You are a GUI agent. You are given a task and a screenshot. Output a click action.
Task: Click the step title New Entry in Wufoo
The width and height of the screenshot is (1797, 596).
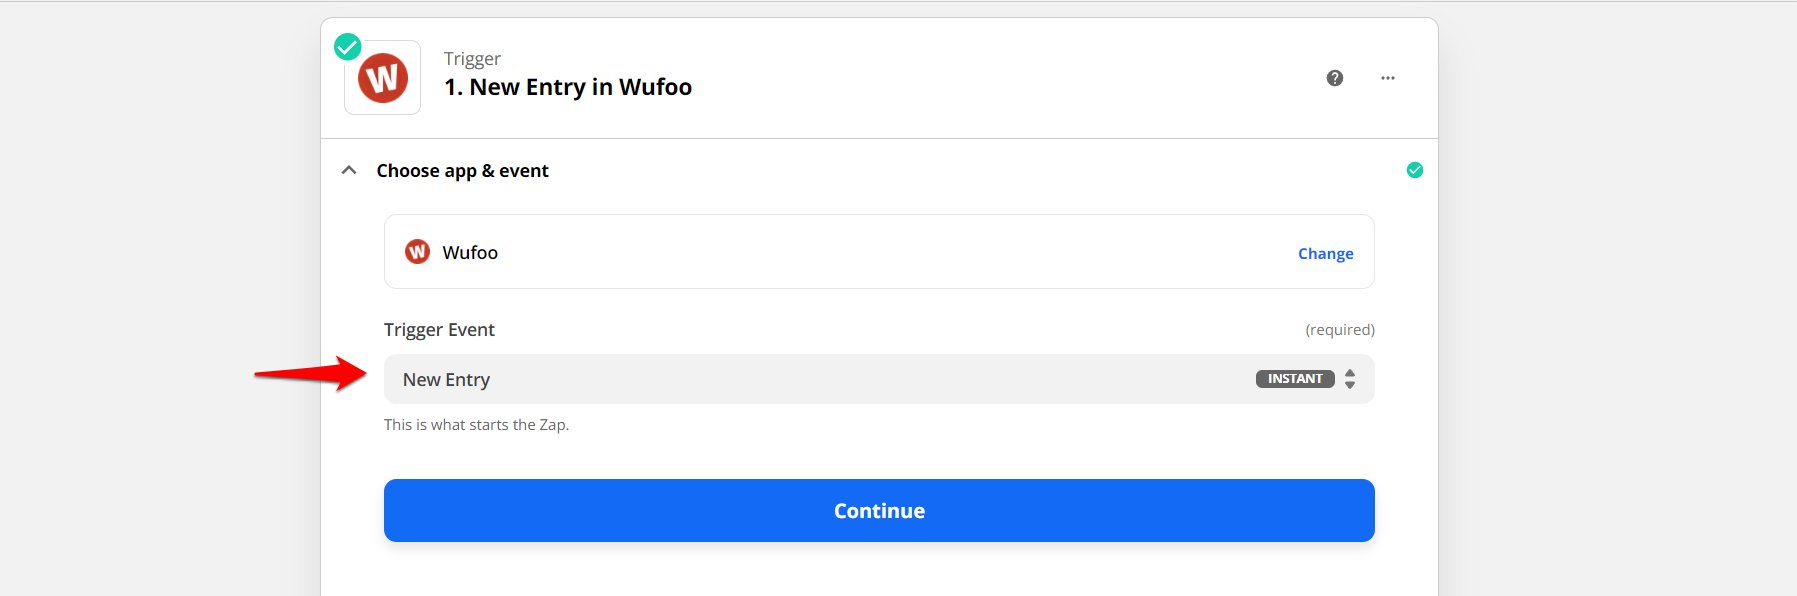point(568,87)
